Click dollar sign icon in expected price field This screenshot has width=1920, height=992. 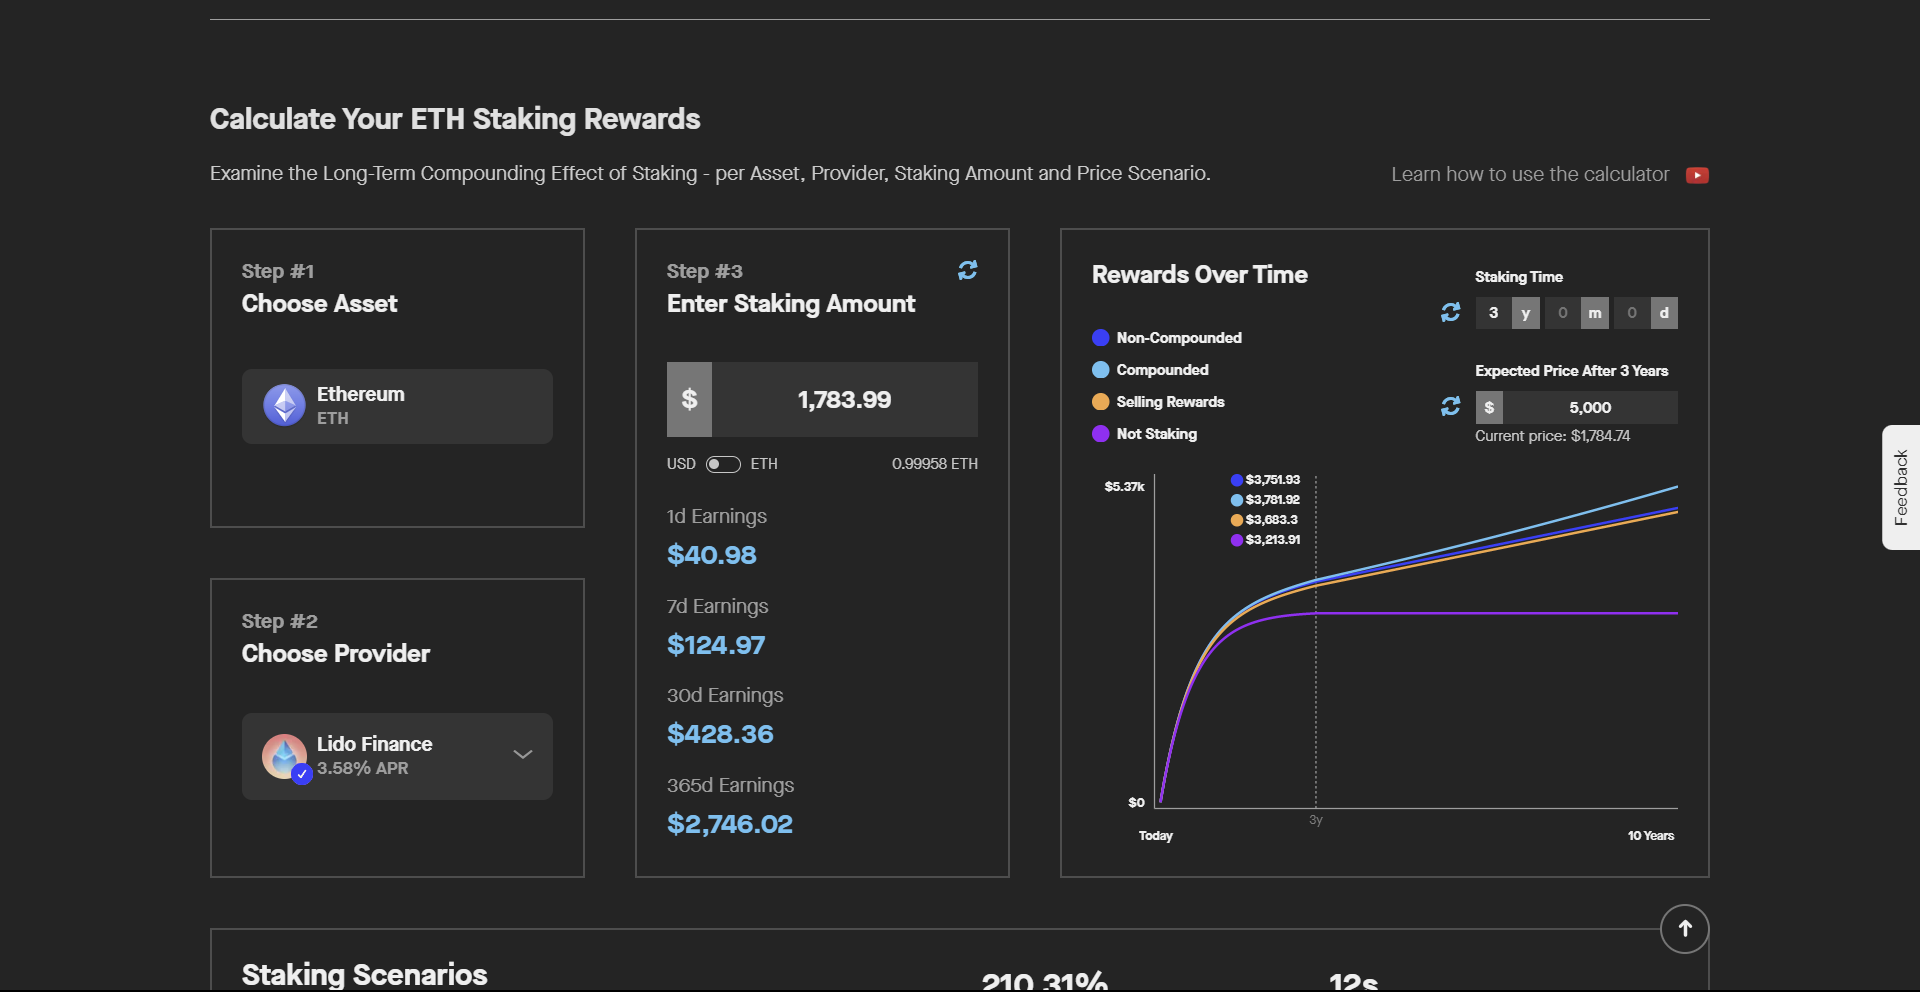[1489, 407]
